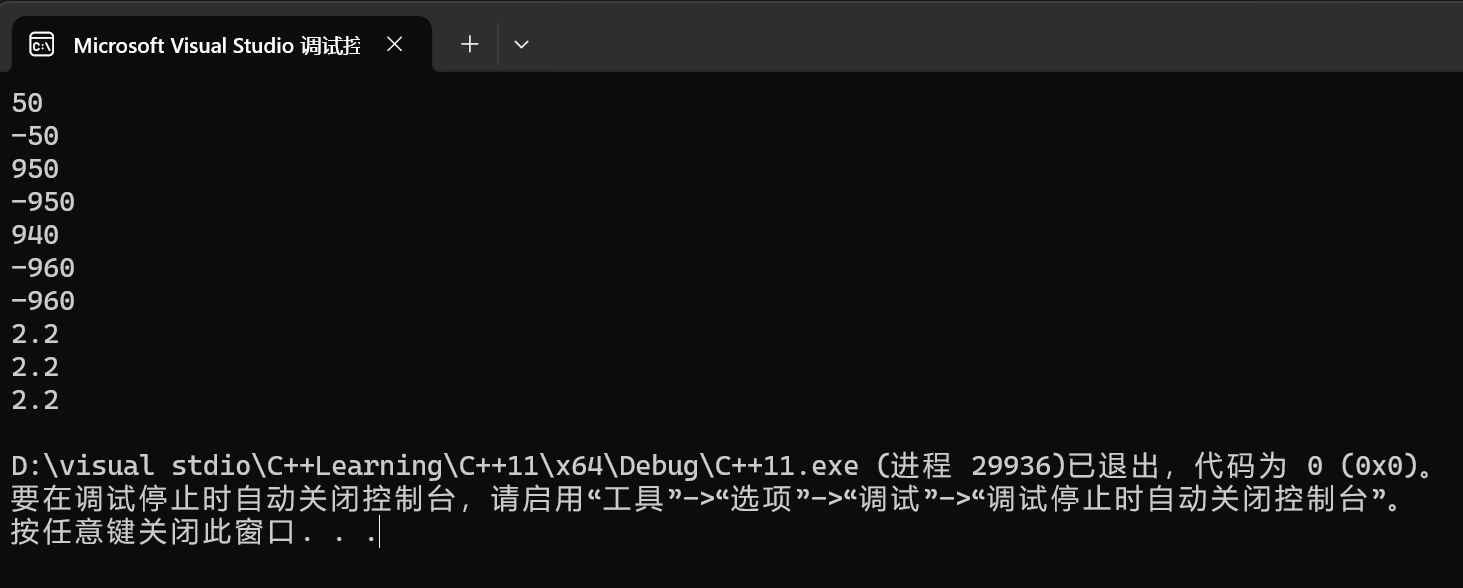
Task: Click the dropdown arrow next to plus button
Action: pos(520,43)
